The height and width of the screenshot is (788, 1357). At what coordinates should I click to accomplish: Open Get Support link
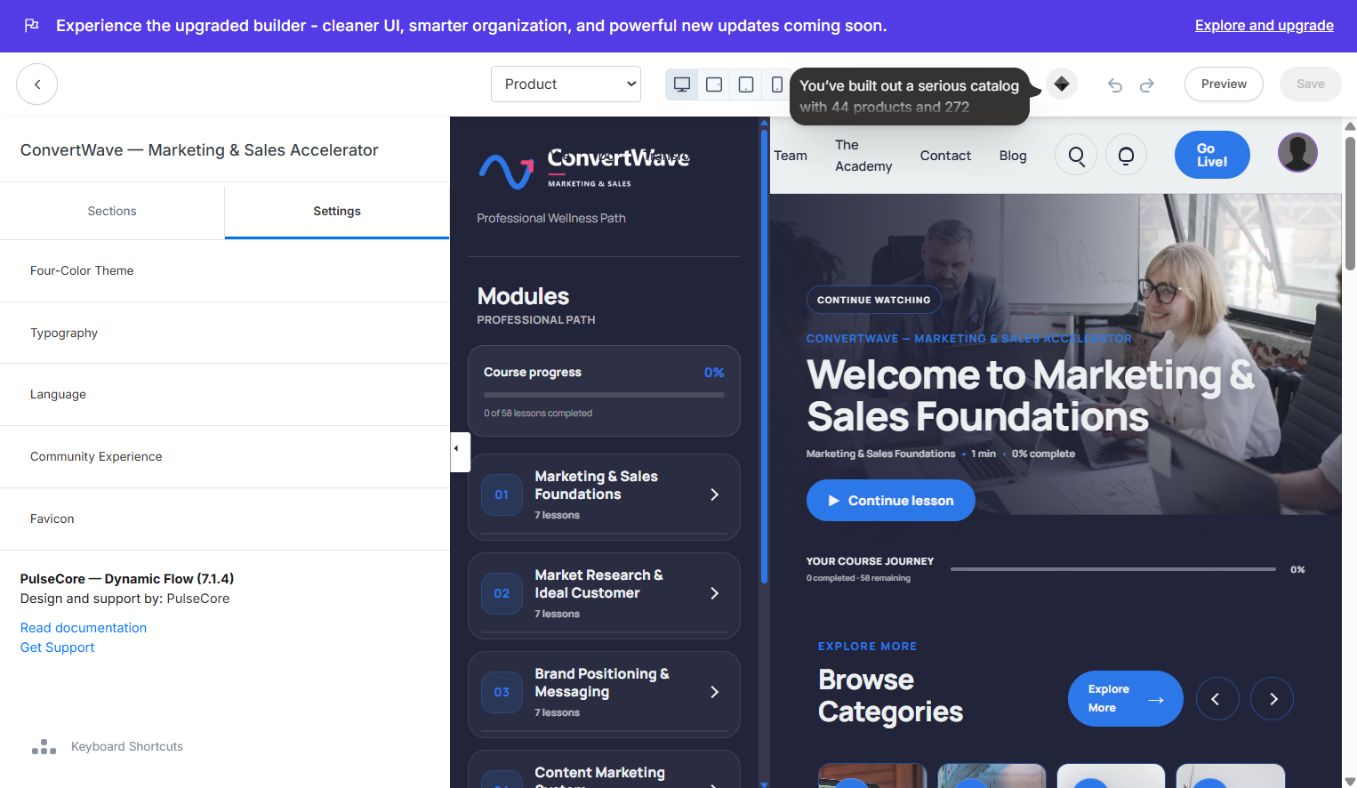point(57,647)
